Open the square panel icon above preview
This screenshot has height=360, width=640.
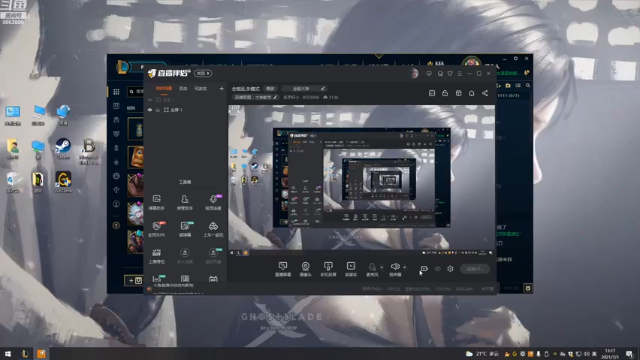(x=432, y=93)
